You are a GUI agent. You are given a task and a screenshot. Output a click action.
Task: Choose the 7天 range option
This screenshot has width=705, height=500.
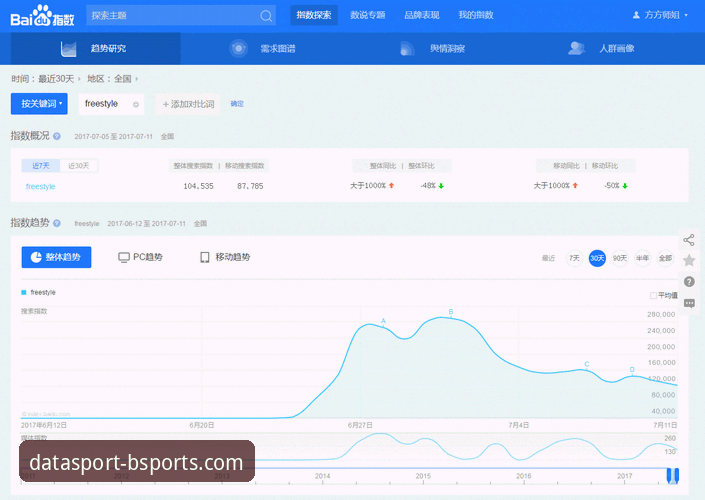[574, 258]
